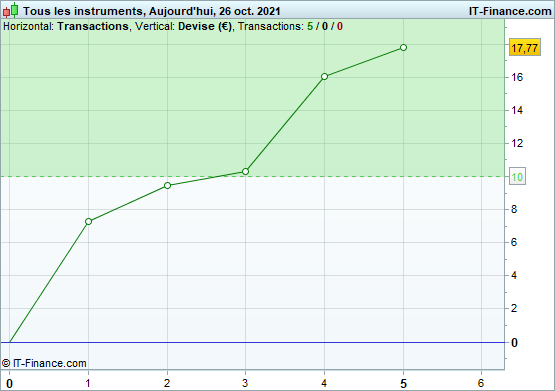Click the '14' label on vertical axis
Screen dimensions: 555x391
[x=517, y=110]
